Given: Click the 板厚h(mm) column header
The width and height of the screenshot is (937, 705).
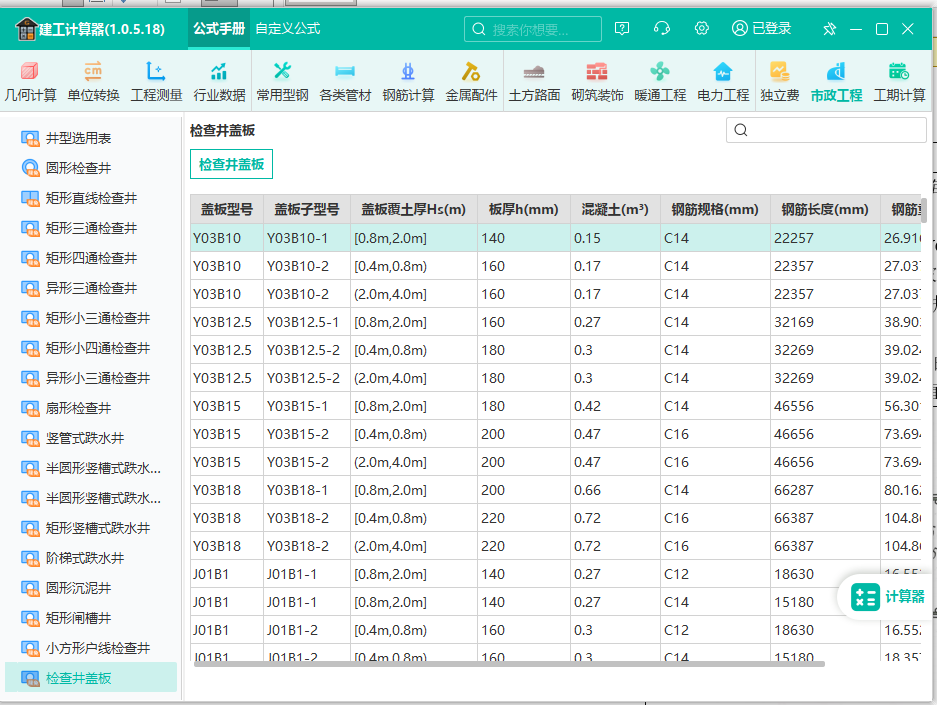Looking at the screenshot, I should (523, 209).
